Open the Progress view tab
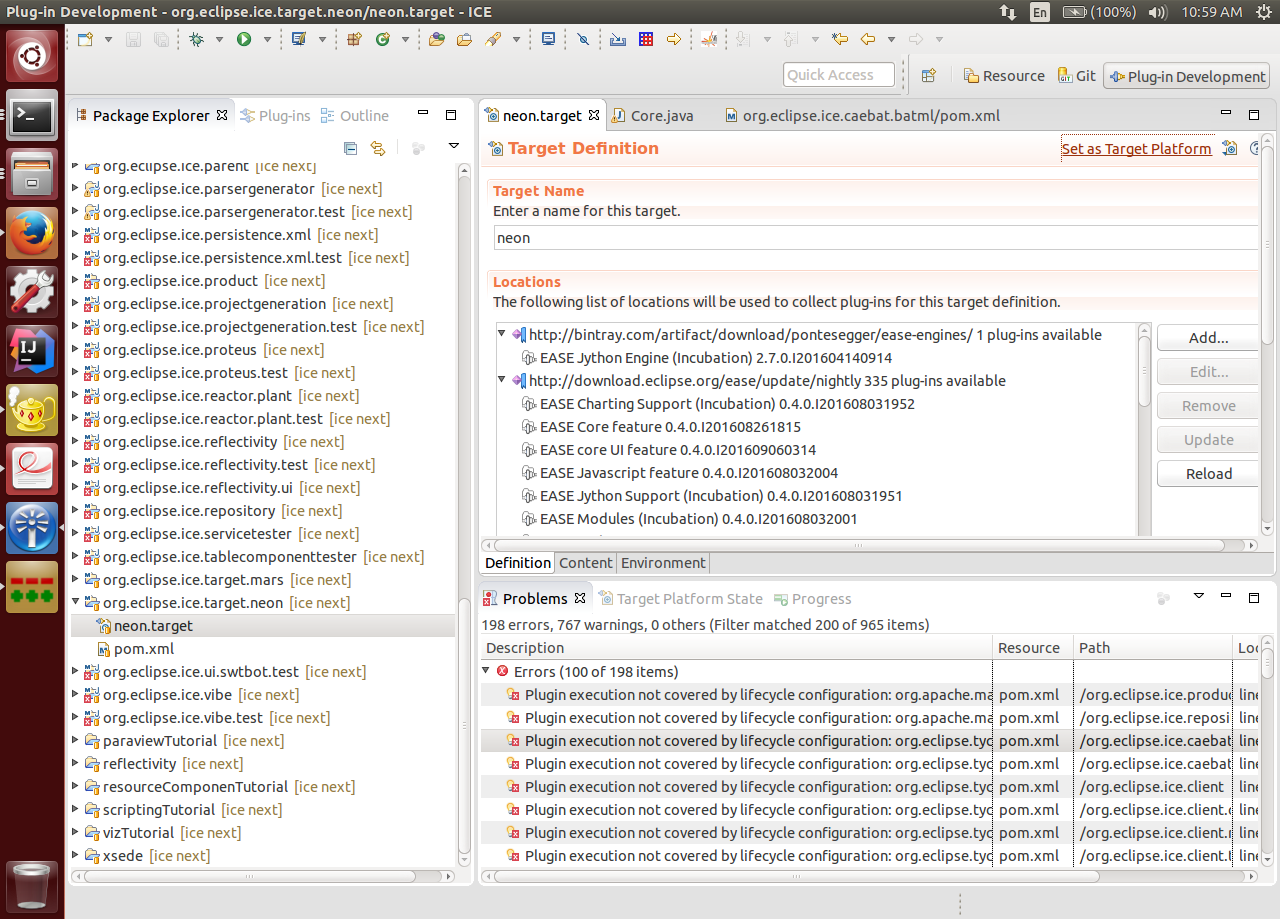Screen dimensions: 1280x919 [x=812, y=599]
